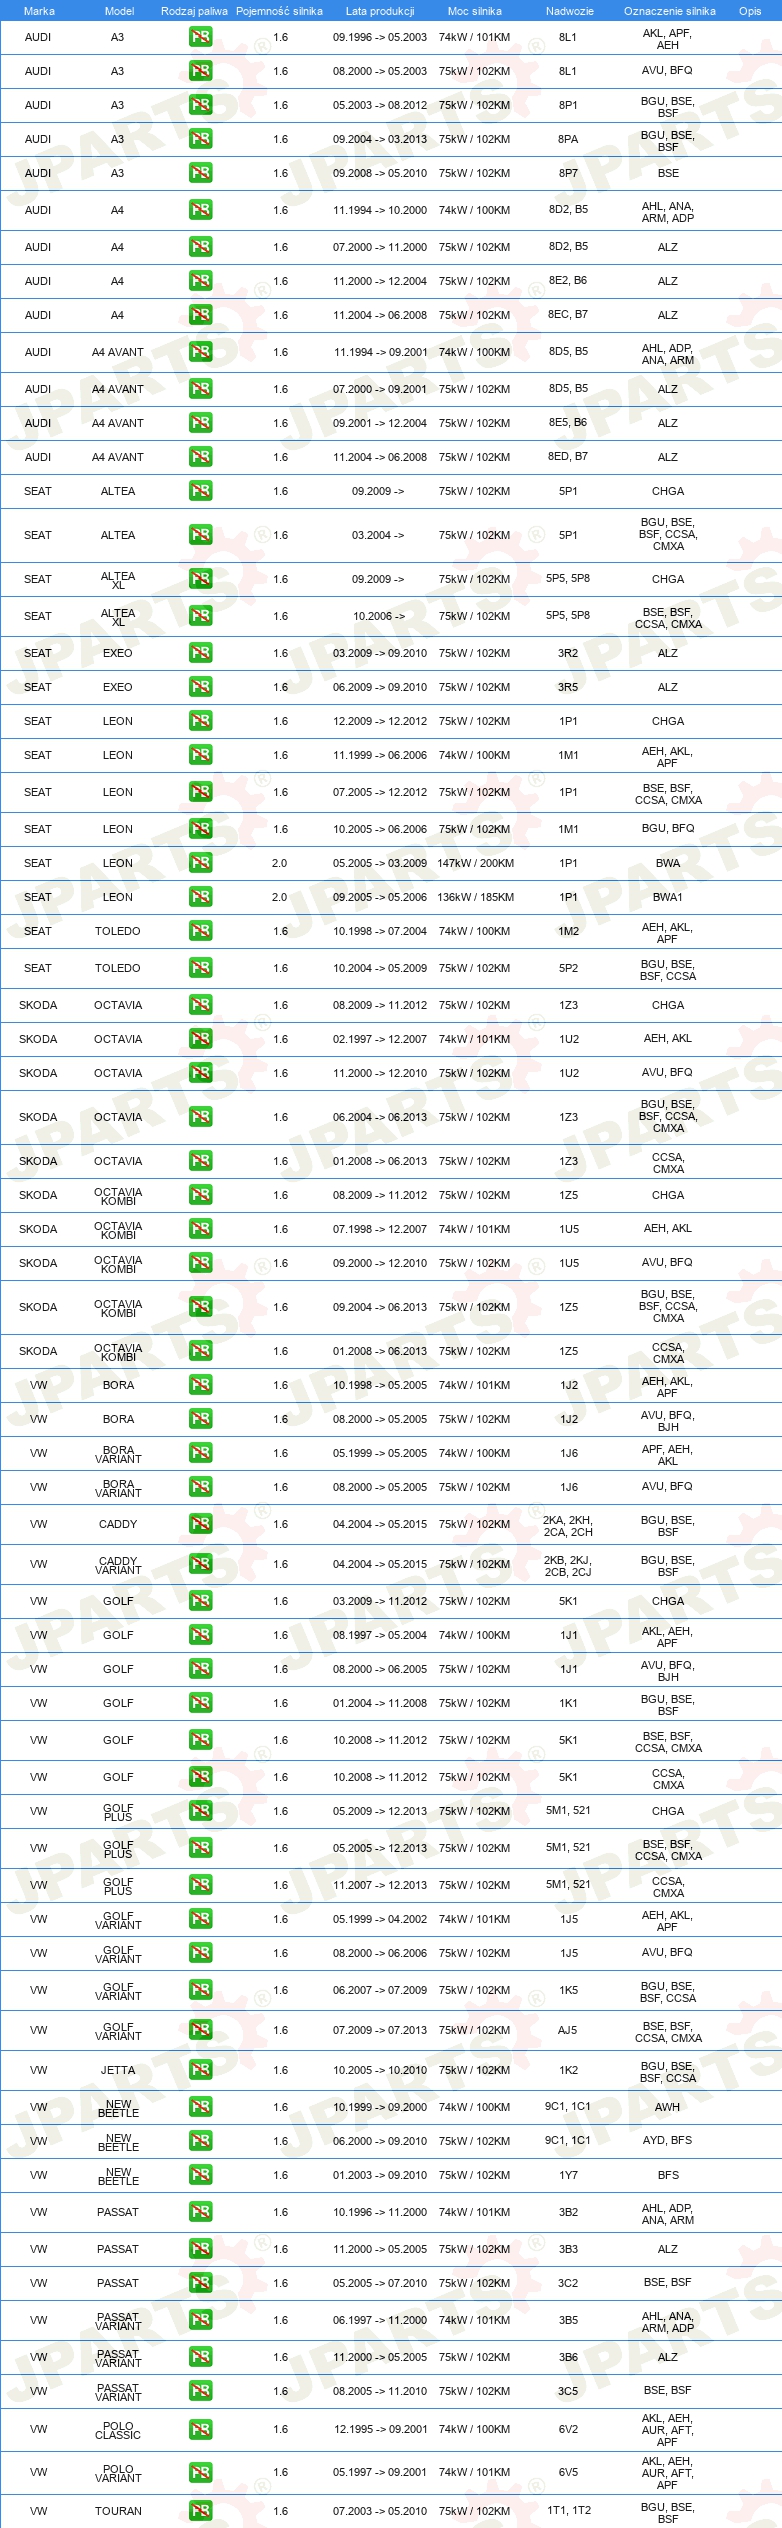Select the '6V2' body code cell
Screen dimensions: 782x2528
568,2428
